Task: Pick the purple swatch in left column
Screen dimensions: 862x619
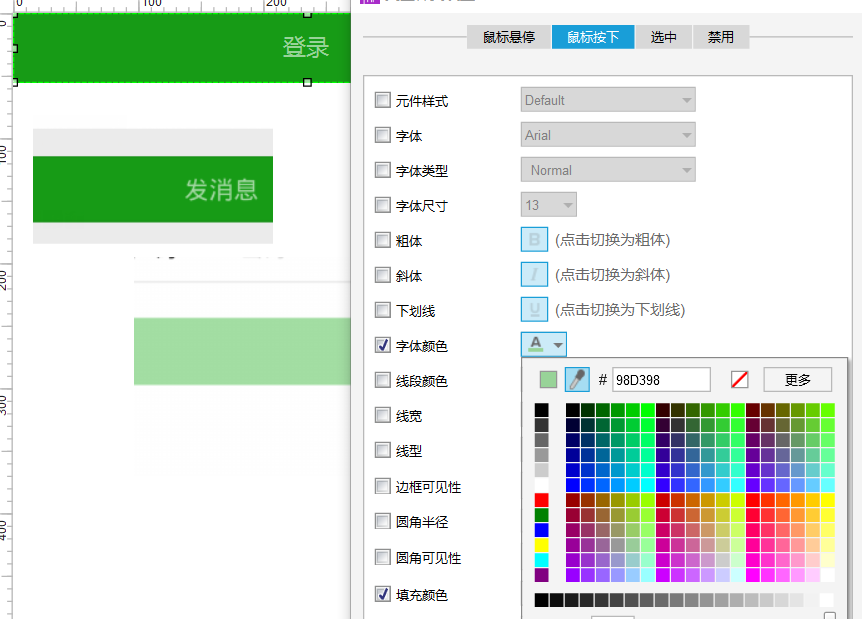Action: coord(541,575)
